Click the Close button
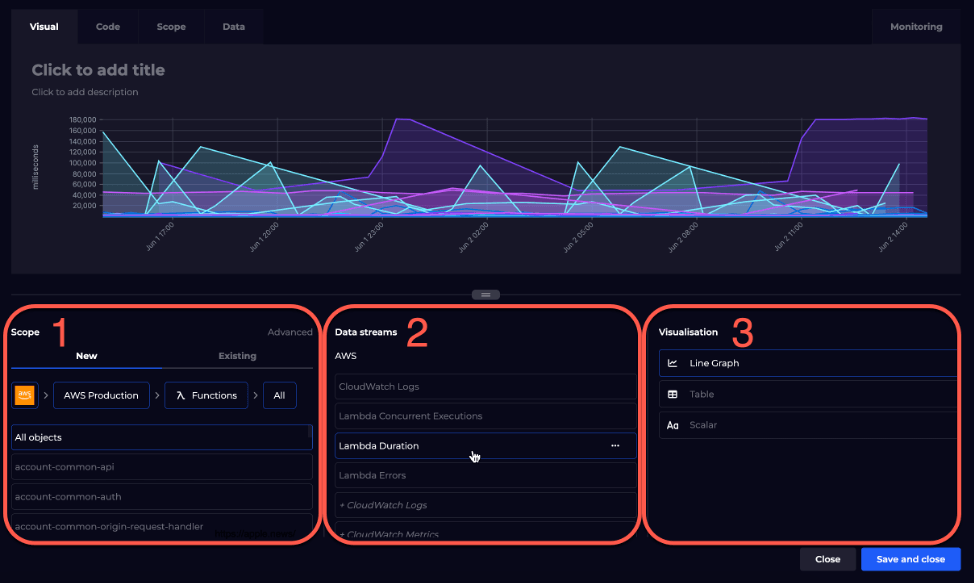 (827, 559)
